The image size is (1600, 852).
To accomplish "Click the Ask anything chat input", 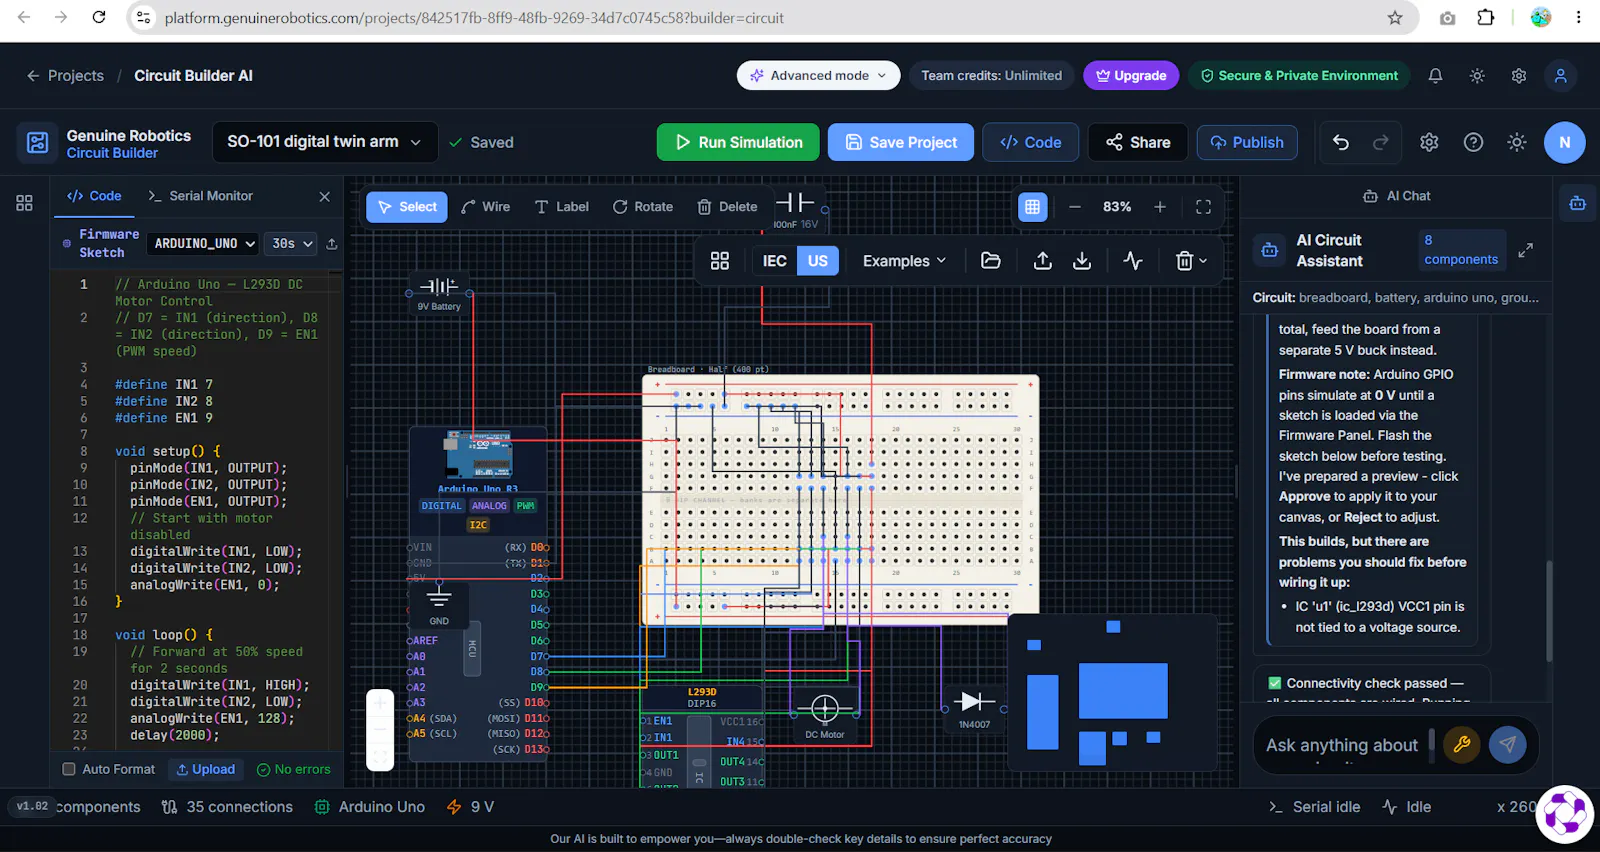I will [x=1342, y=745].
